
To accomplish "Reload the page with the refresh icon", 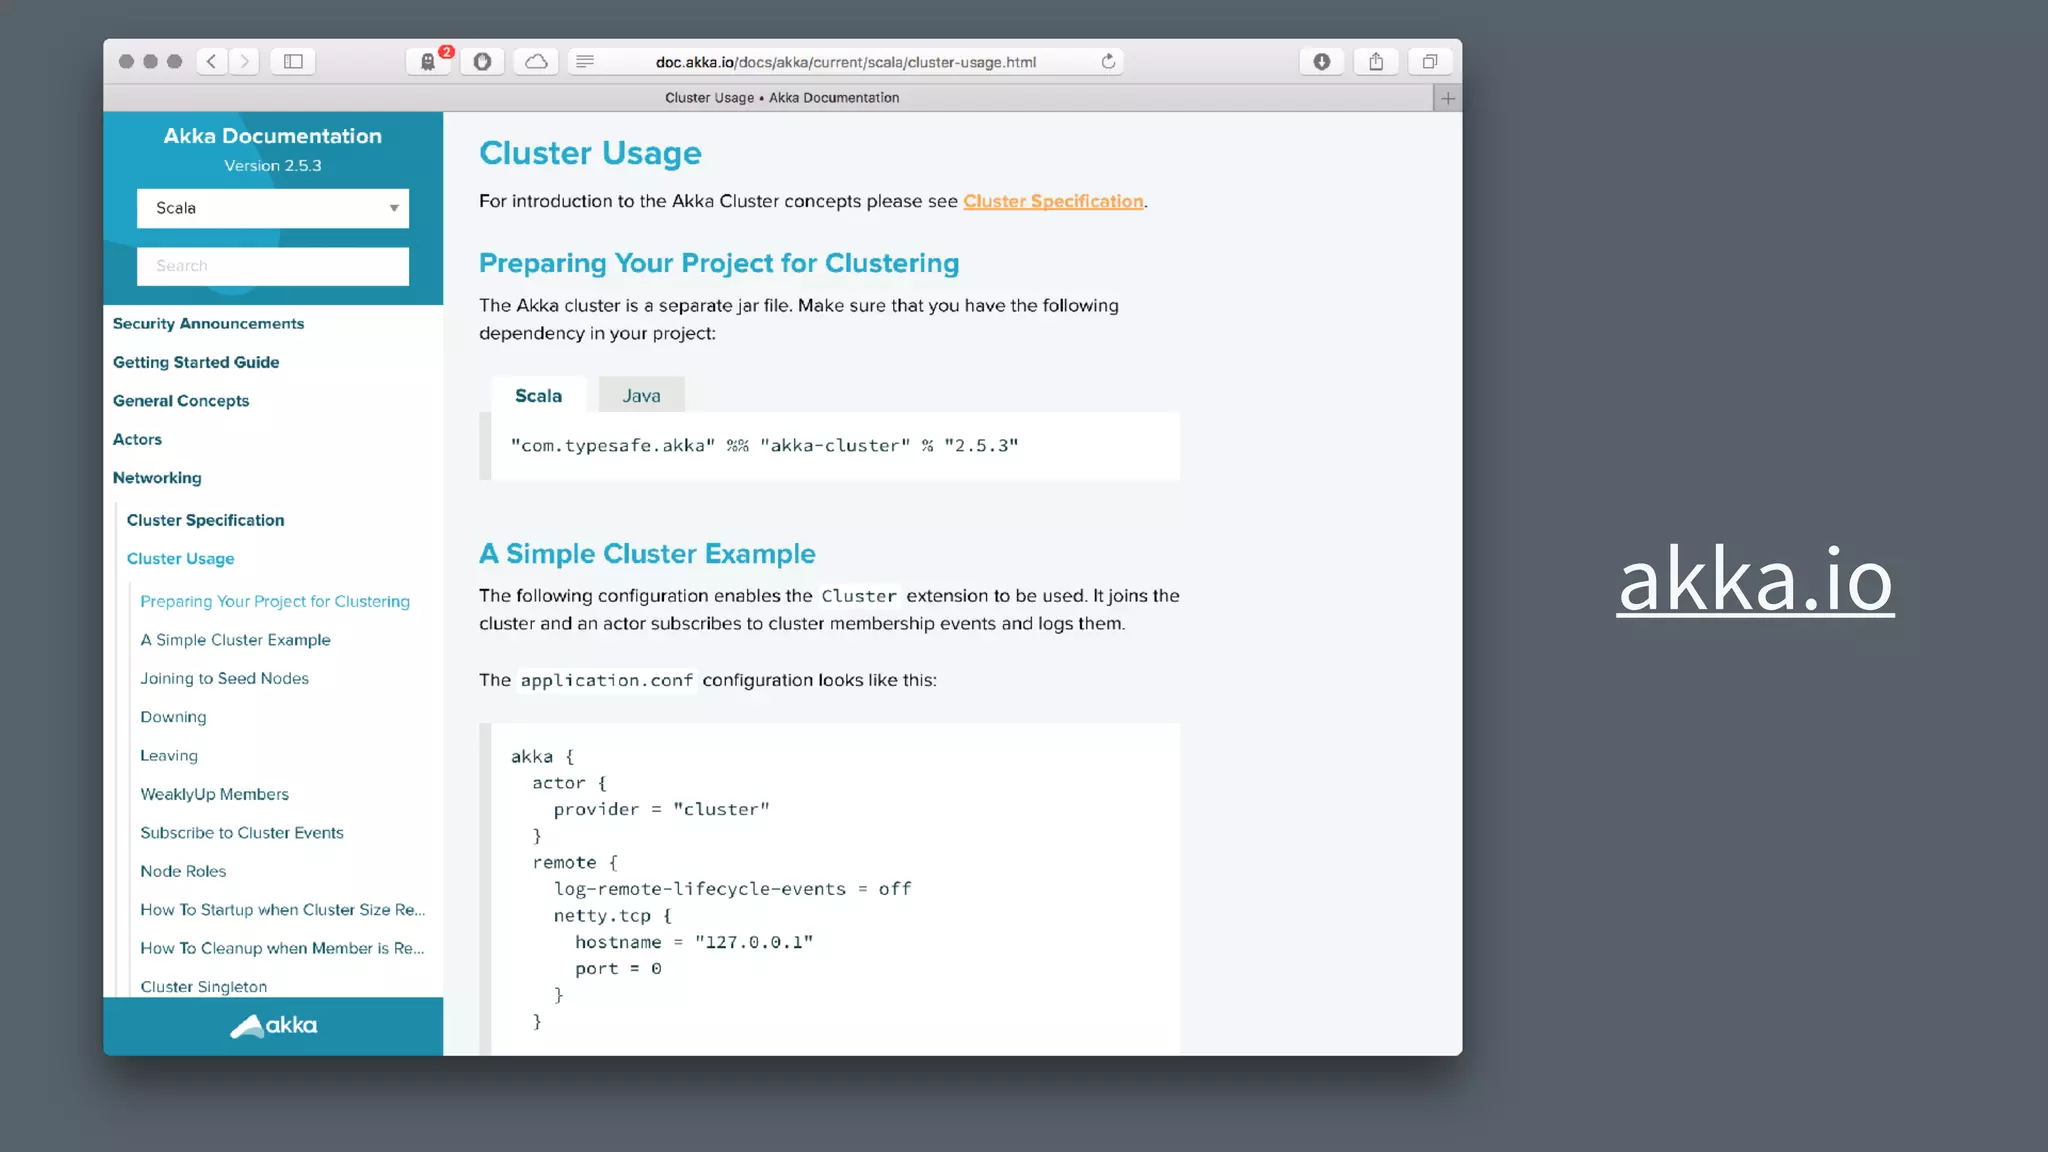I will [1108, 62].
